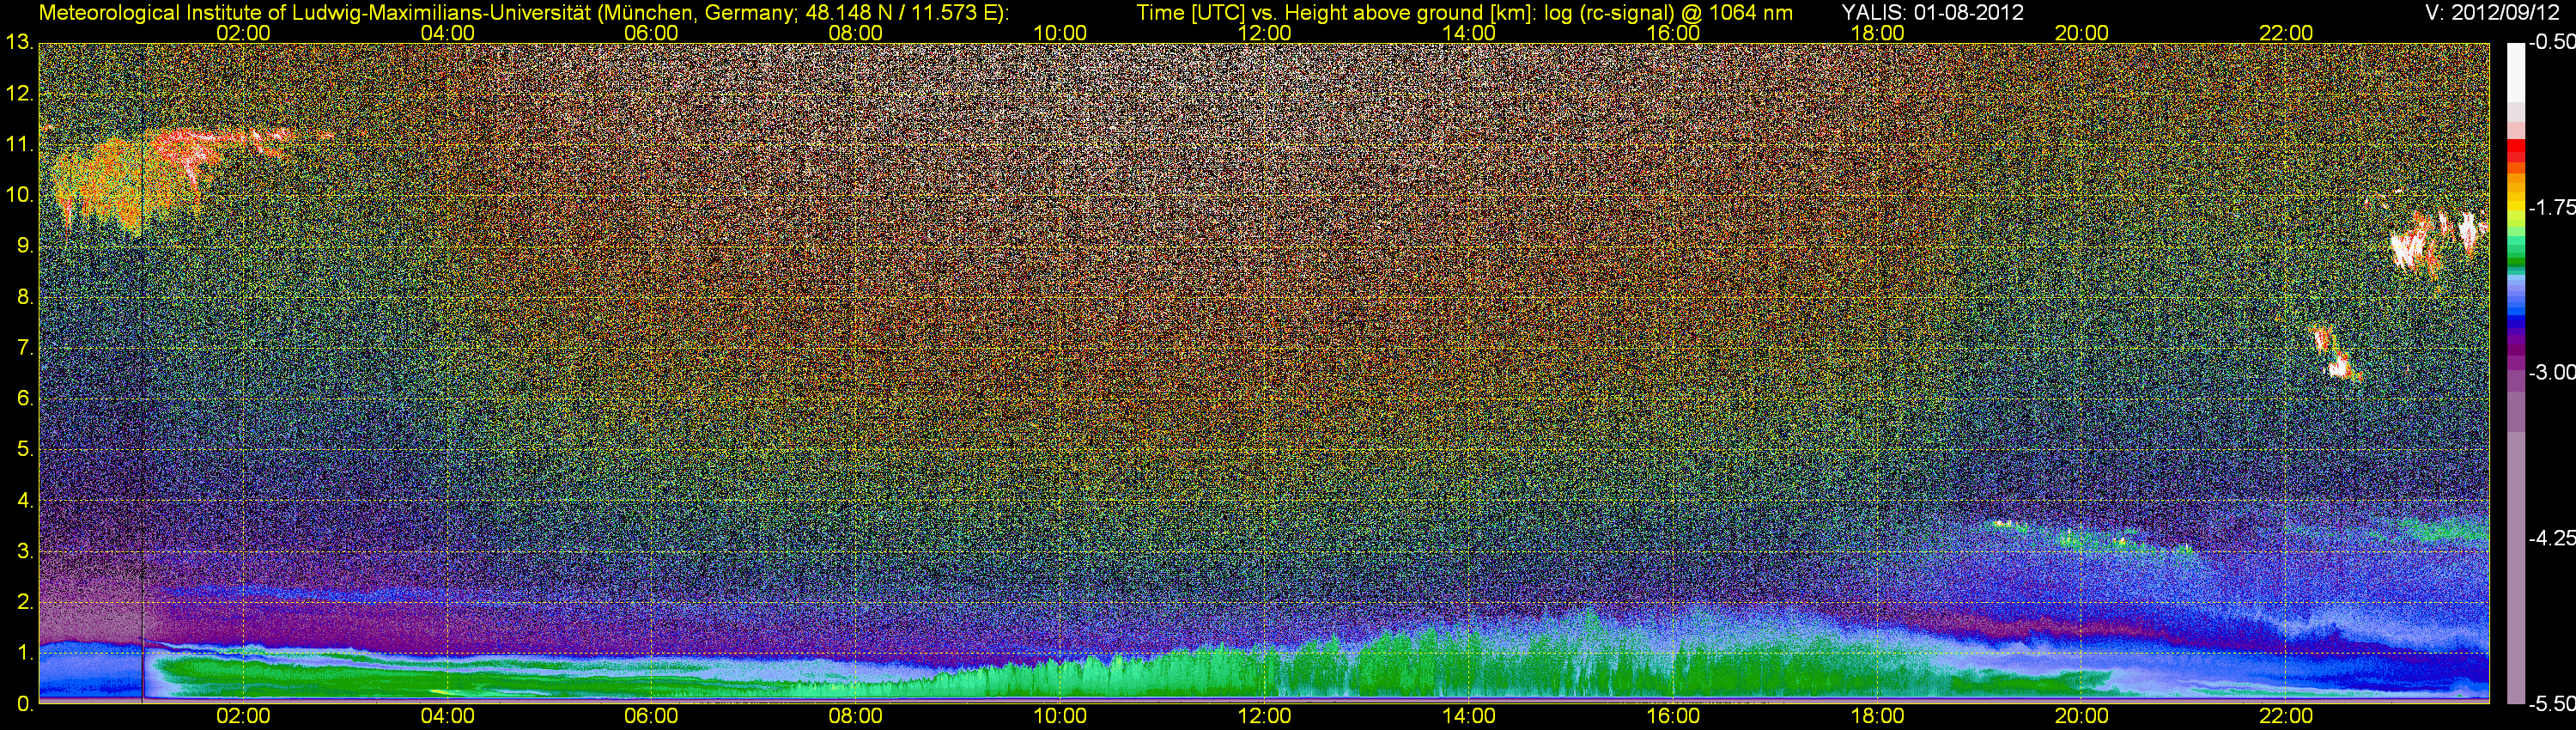Click the -0.50 value on the color scale
The width and height of the screenshot is (2576, 730).
click(x=2551, y=43)
